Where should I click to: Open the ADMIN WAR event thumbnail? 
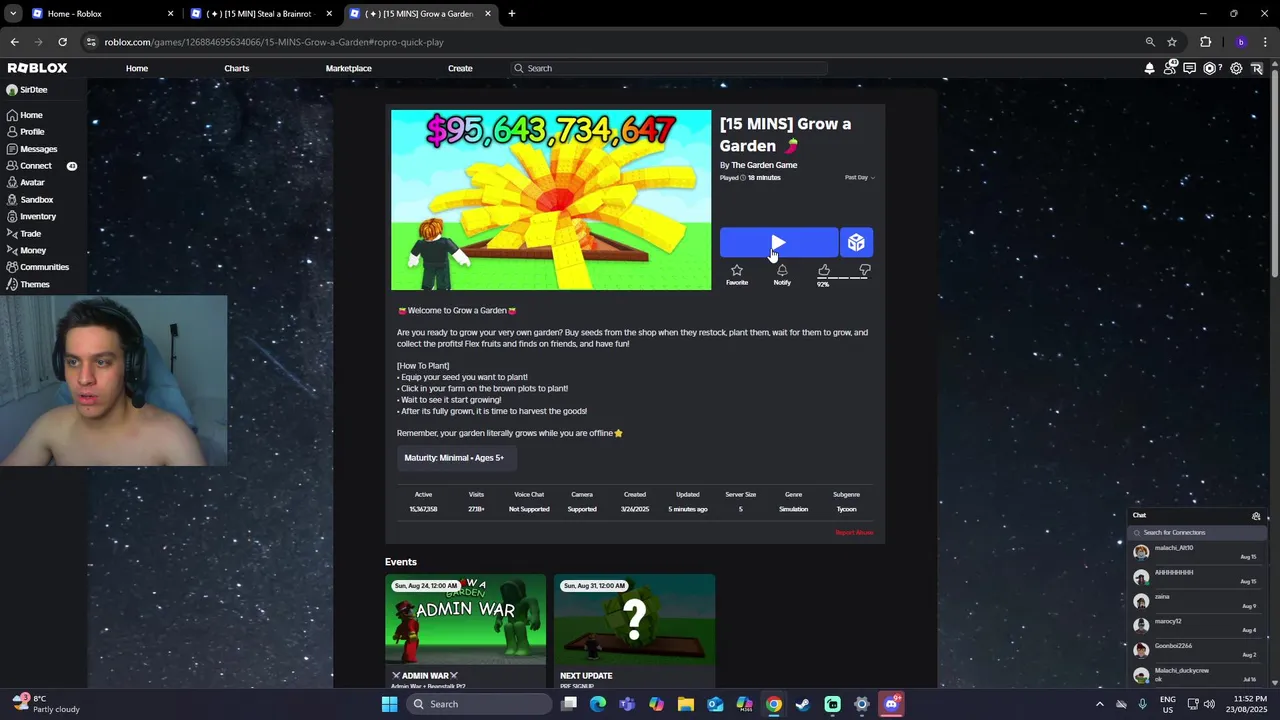466,619
